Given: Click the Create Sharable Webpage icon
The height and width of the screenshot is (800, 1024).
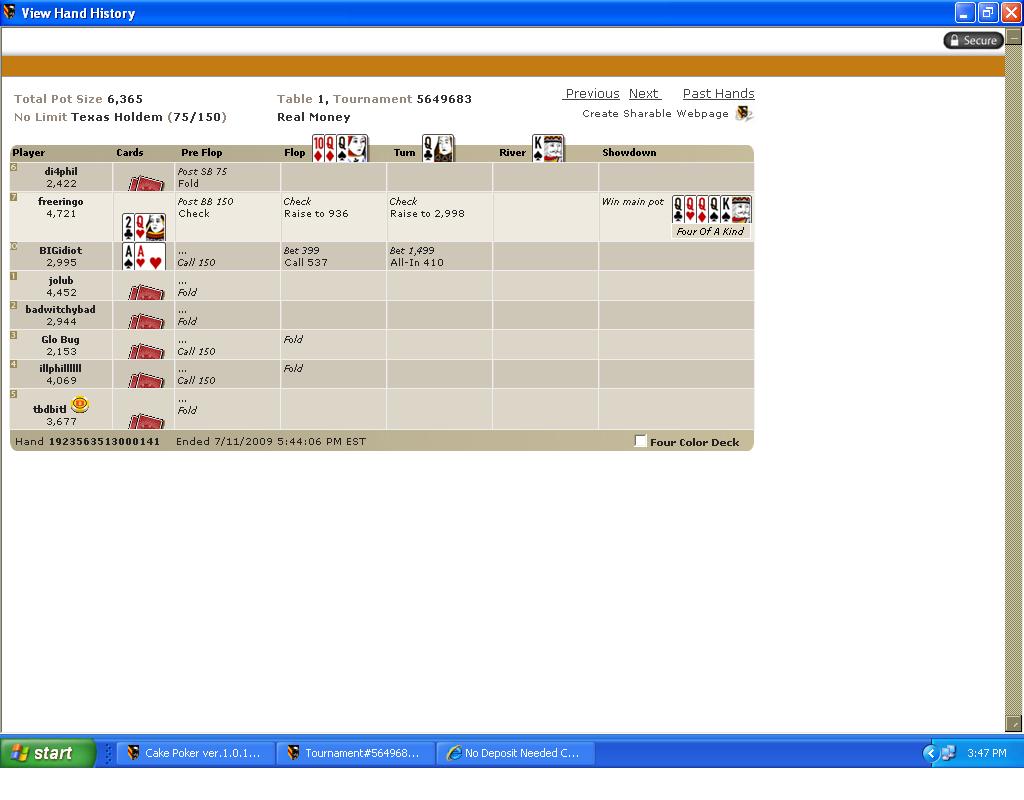Looking at the screenshot, I should [743, 114].
